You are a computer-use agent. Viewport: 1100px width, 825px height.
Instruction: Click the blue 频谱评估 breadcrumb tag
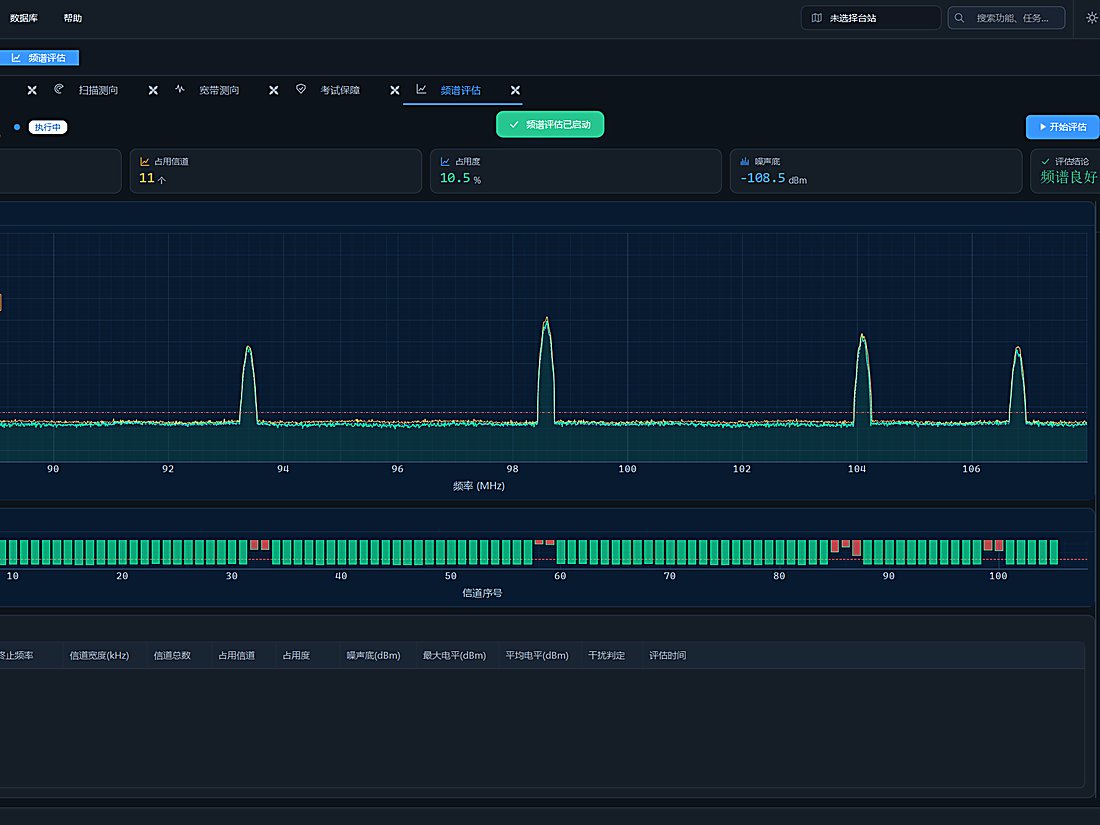coord(39,58)
